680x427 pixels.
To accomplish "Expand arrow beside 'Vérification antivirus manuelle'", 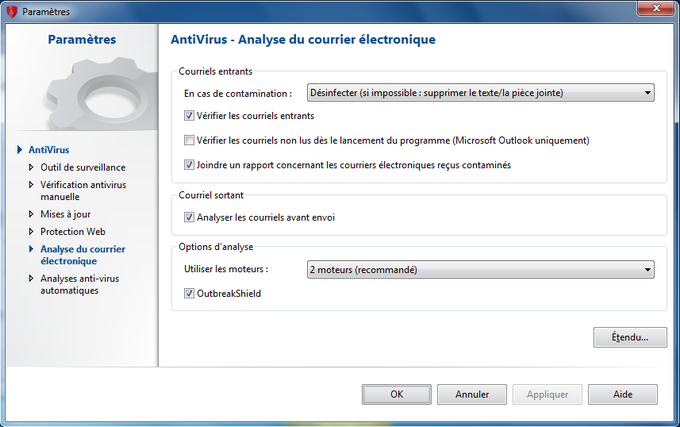I will click(x=31, y=184).
